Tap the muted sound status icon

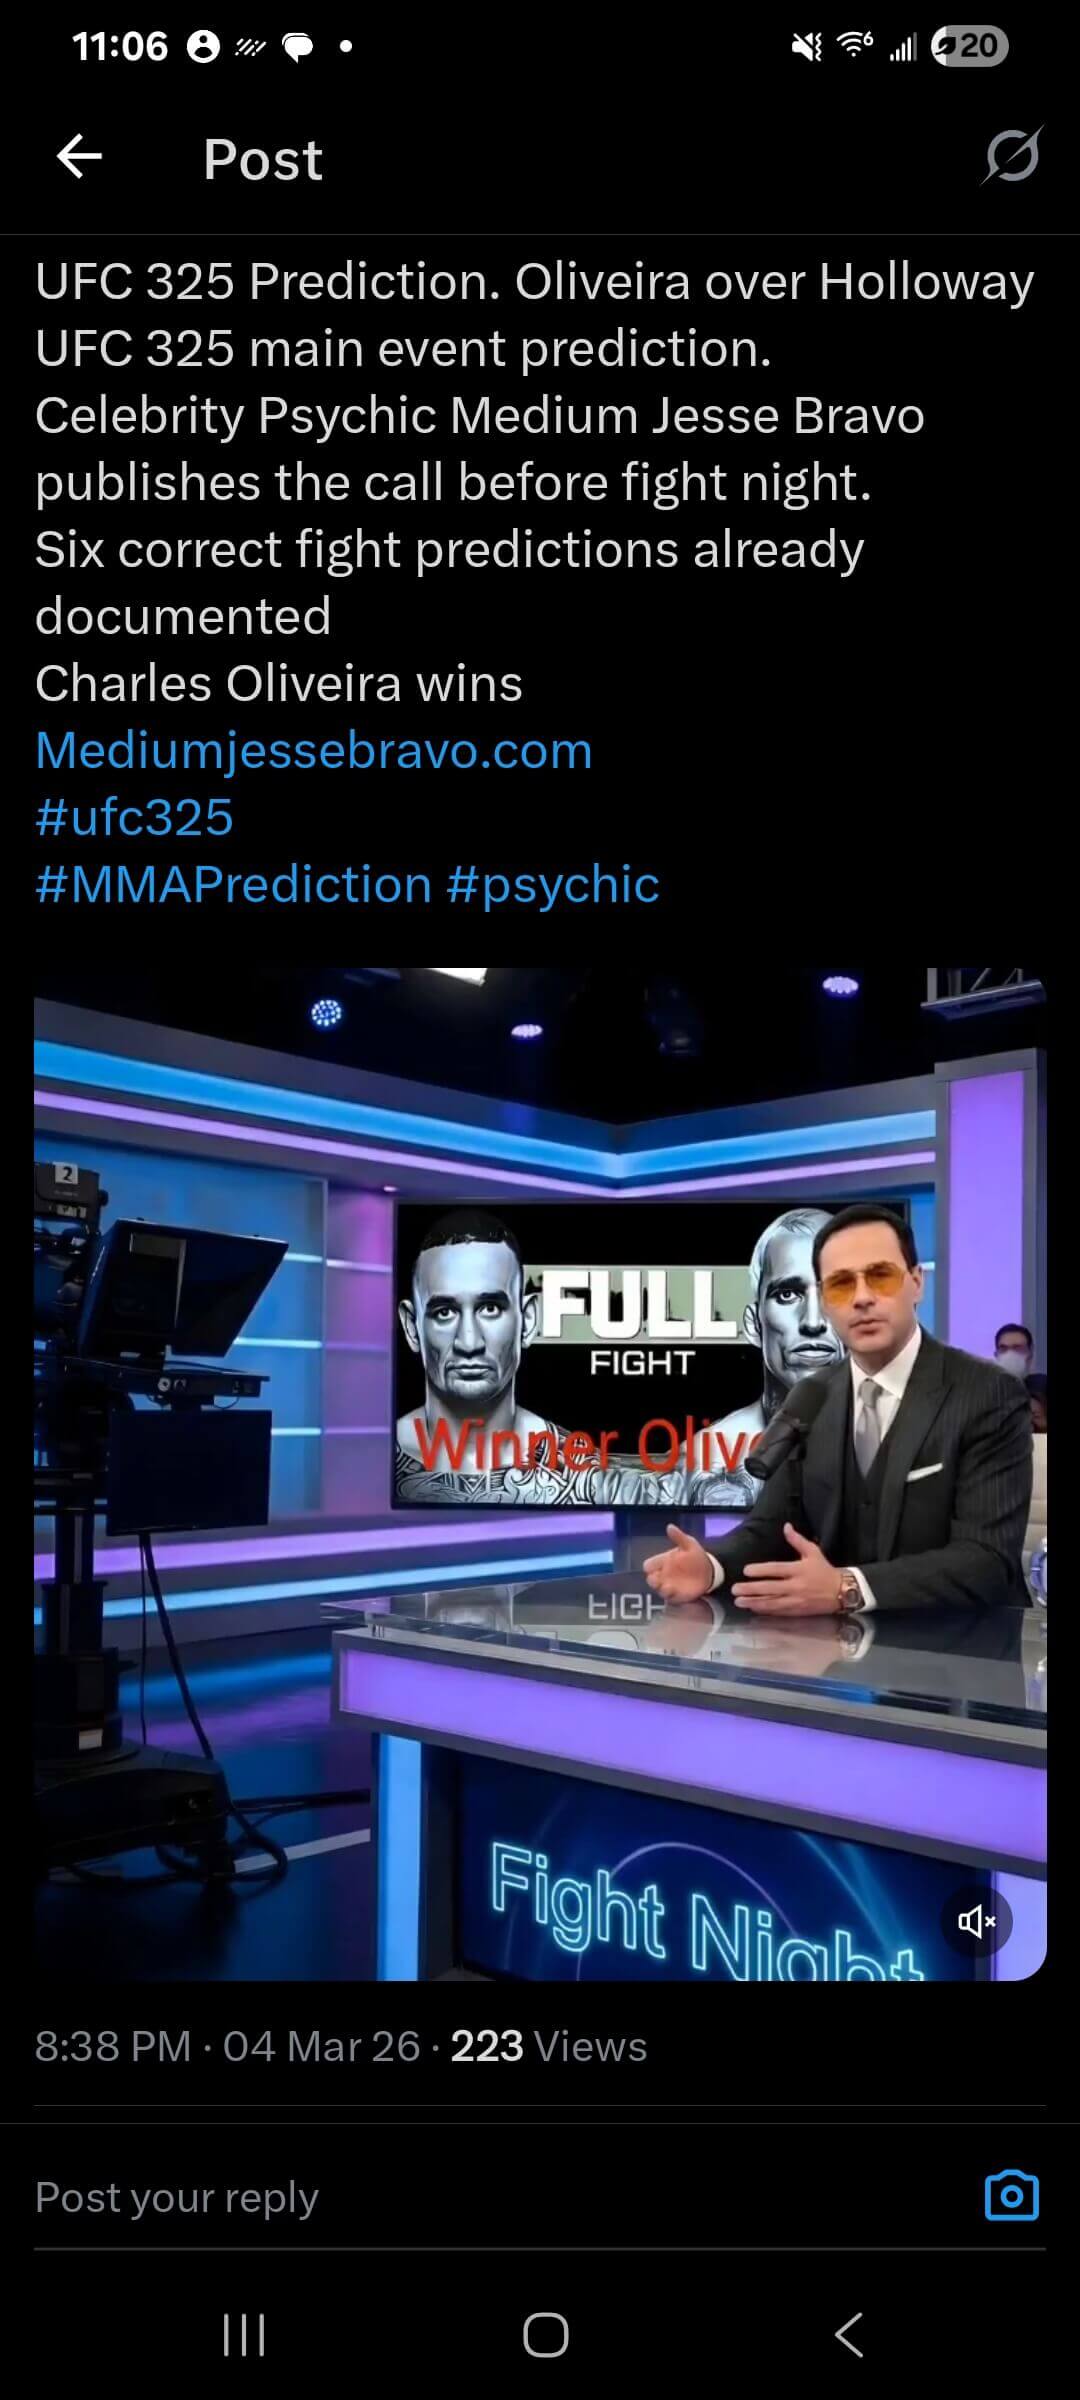pyautogui.click(x=806, y=46)
